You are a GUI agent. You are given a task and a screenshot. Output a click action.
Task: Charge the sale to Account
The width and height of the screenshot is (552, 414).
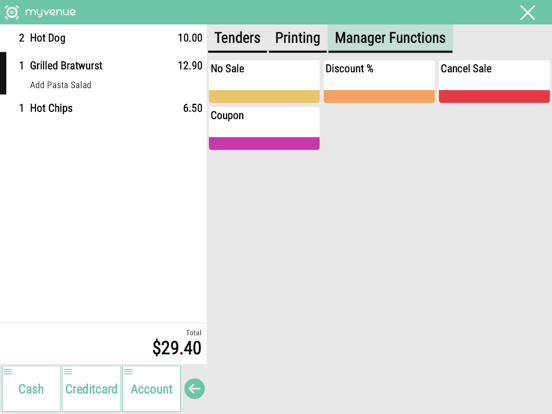click(152, 389)
